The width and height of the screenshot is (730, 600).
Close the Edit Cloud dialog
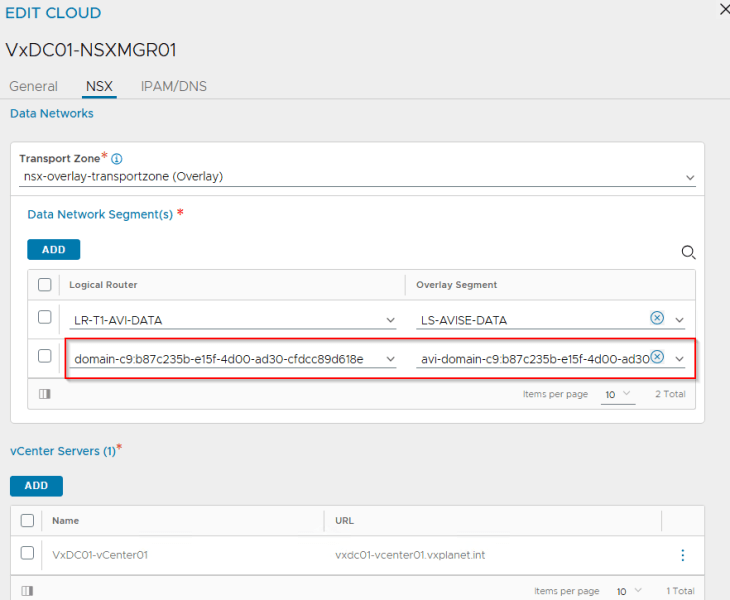[x=723, y=10]
